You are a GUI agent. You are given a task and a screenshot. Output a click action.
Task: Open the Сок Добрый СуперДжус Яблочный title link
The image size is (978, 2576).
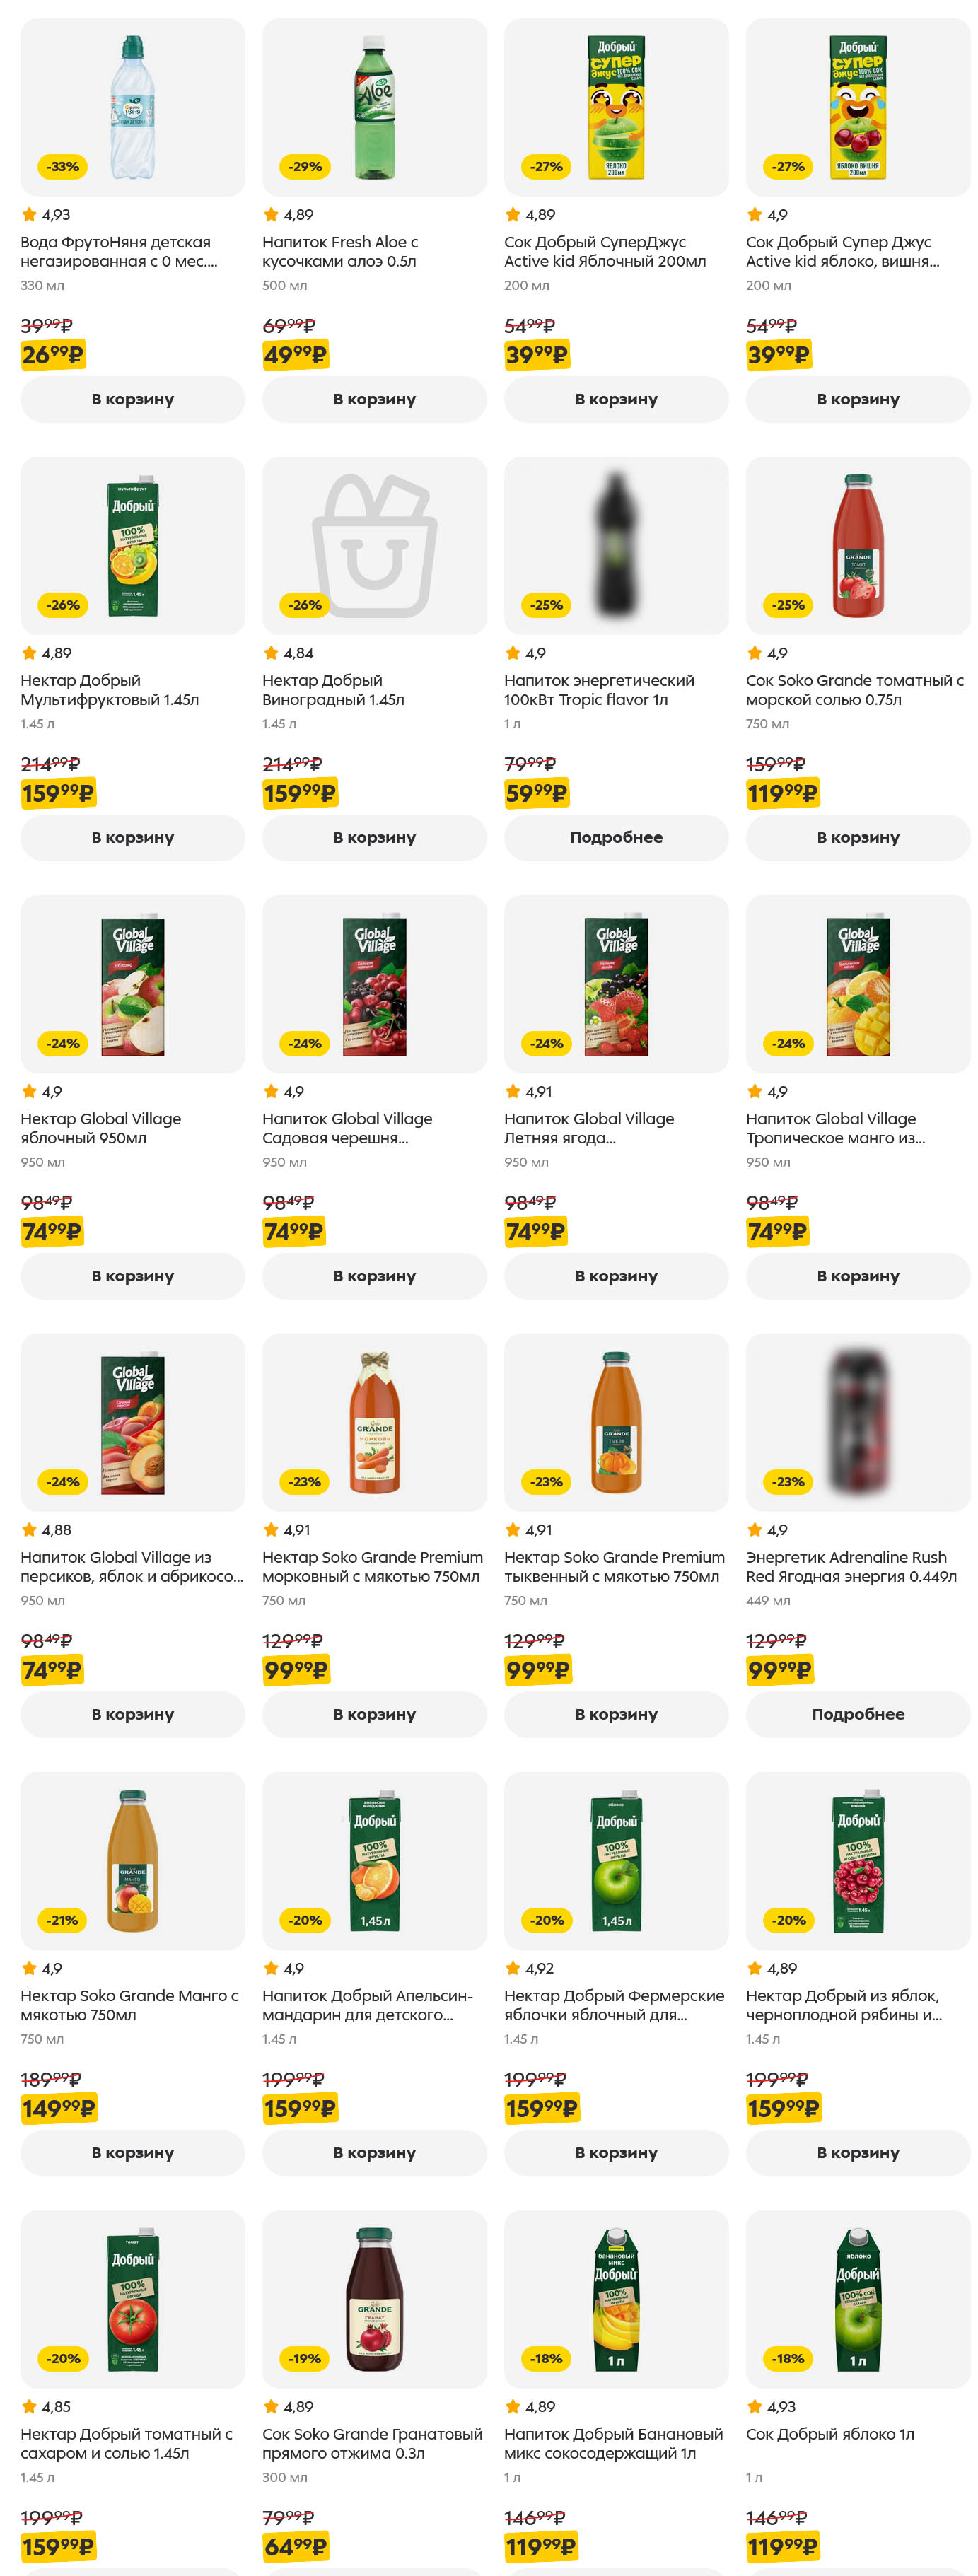click(604, 251)
